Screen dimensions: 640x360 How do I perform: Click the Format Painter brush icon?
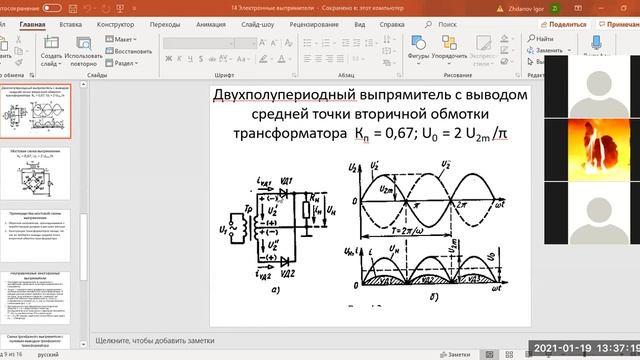click(x=18, y=62)
